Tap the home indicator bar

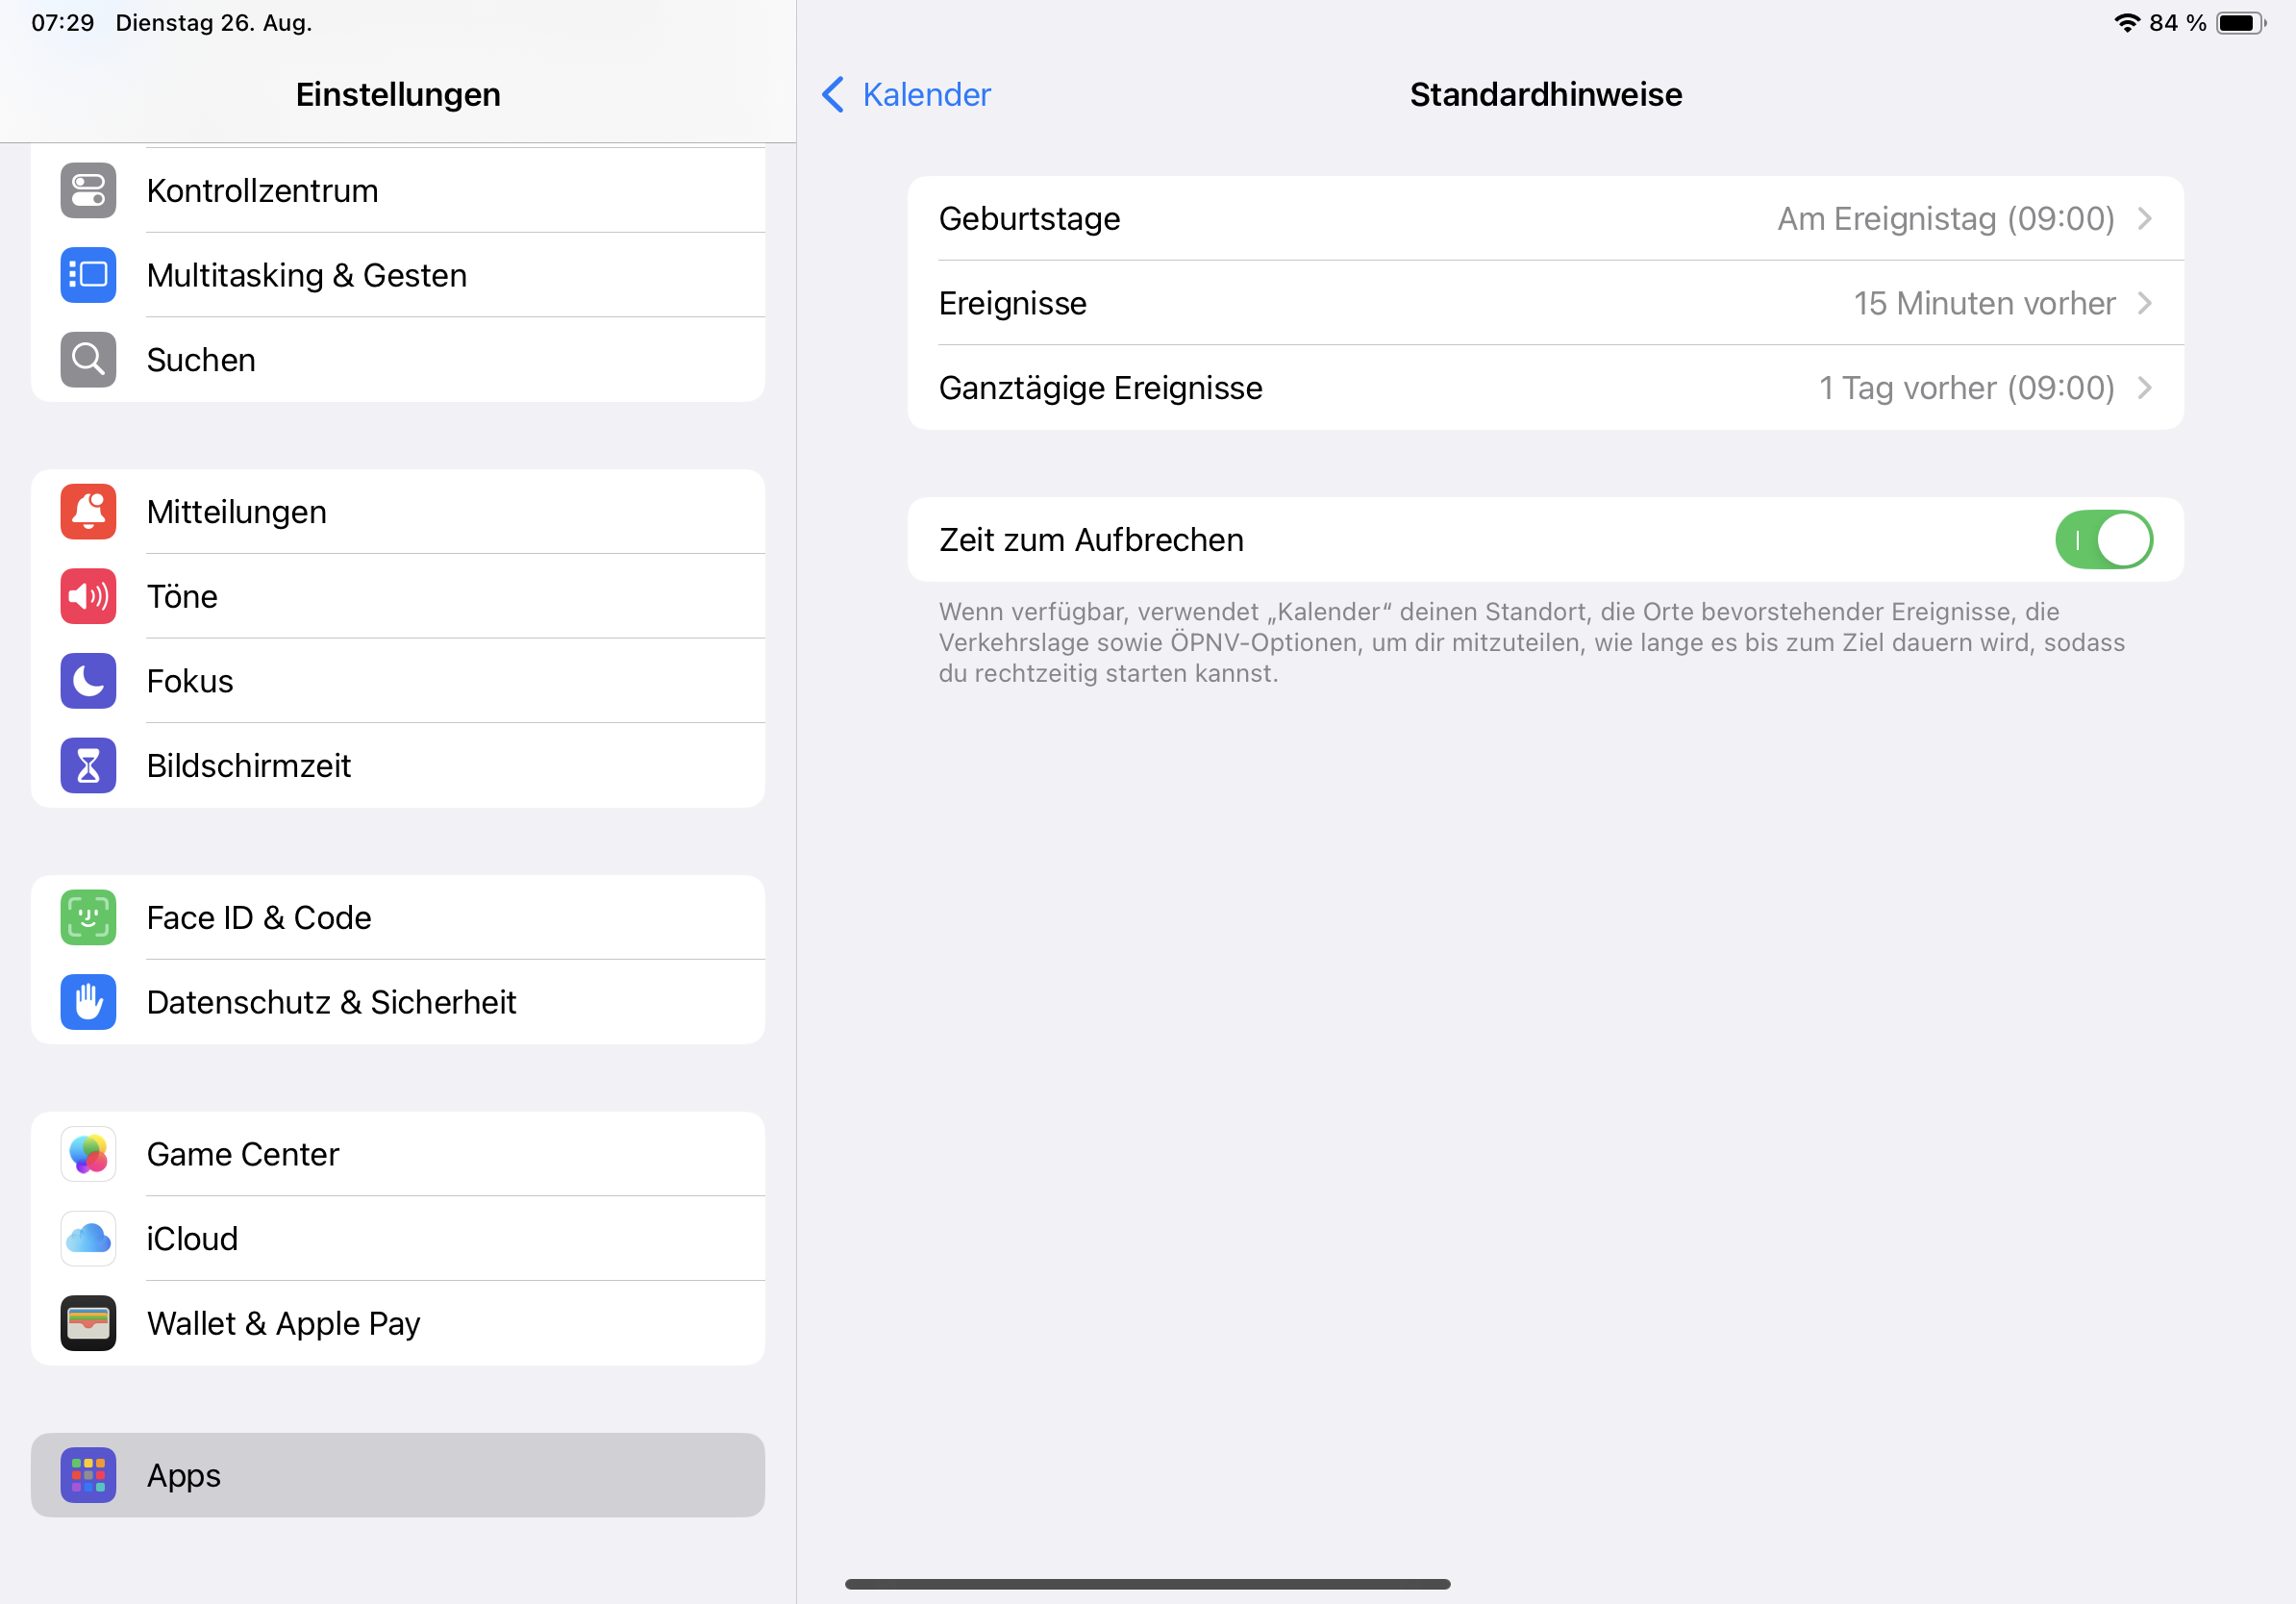[1147, 1584]
